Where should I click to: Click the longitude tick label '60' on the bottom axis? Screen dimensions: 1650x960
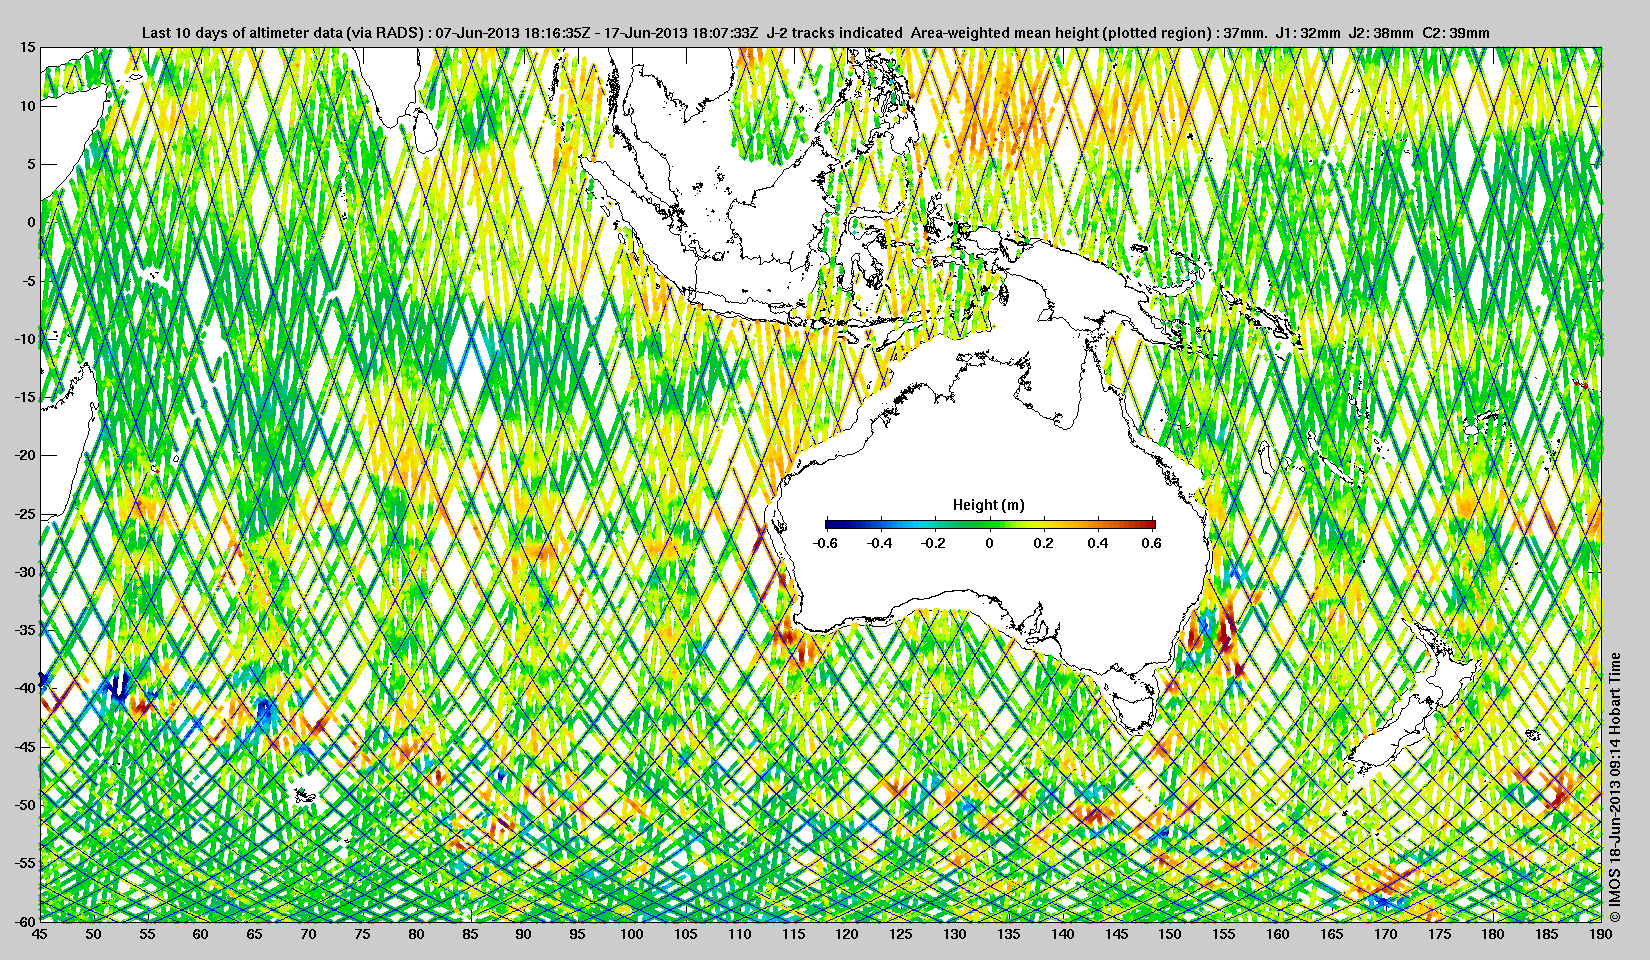tap(200, 934)
